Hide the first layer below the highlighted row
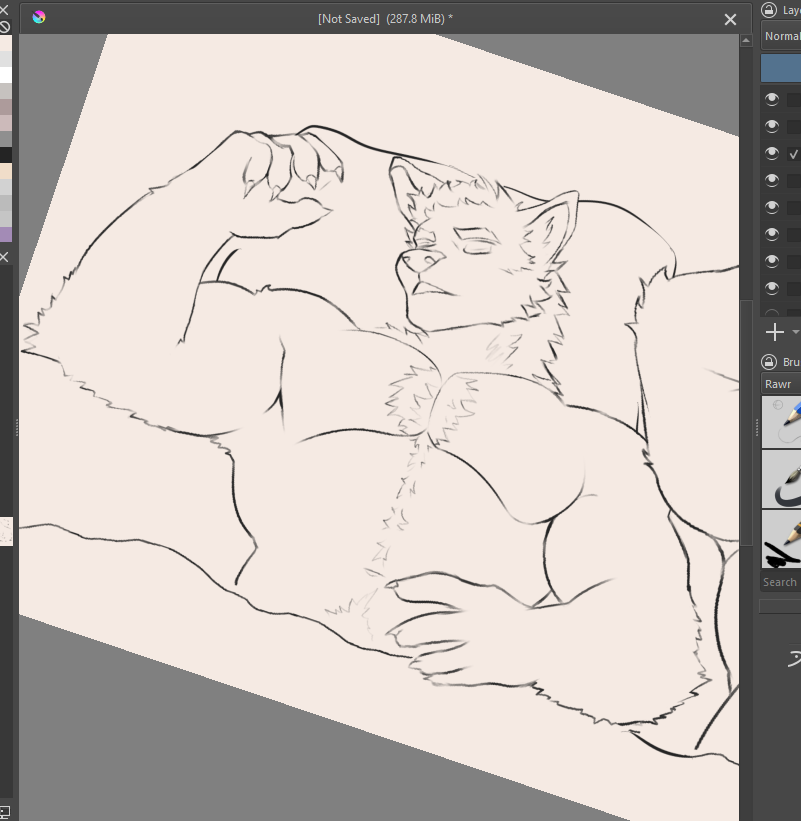This screenshot has width=801, height=821. 772,99
